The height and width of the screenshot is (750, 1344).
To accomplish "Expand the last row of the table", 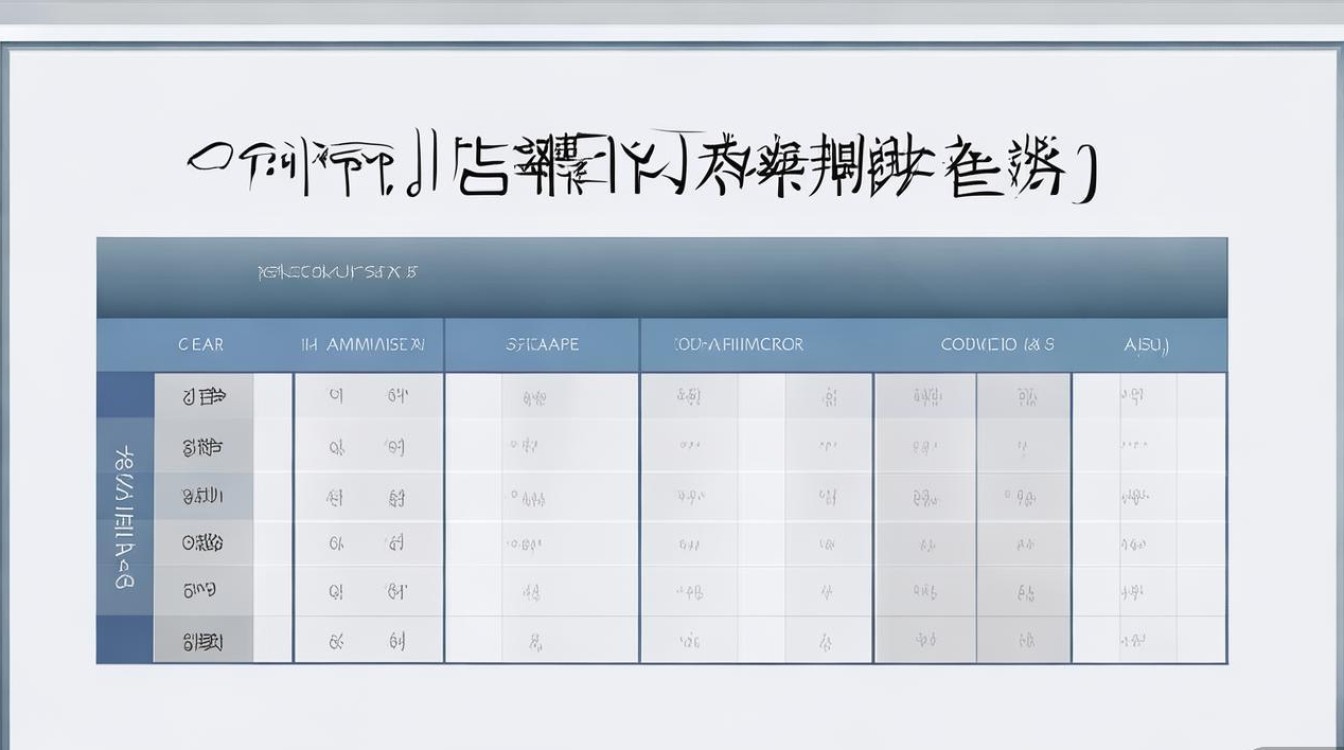I will [660, 638].
